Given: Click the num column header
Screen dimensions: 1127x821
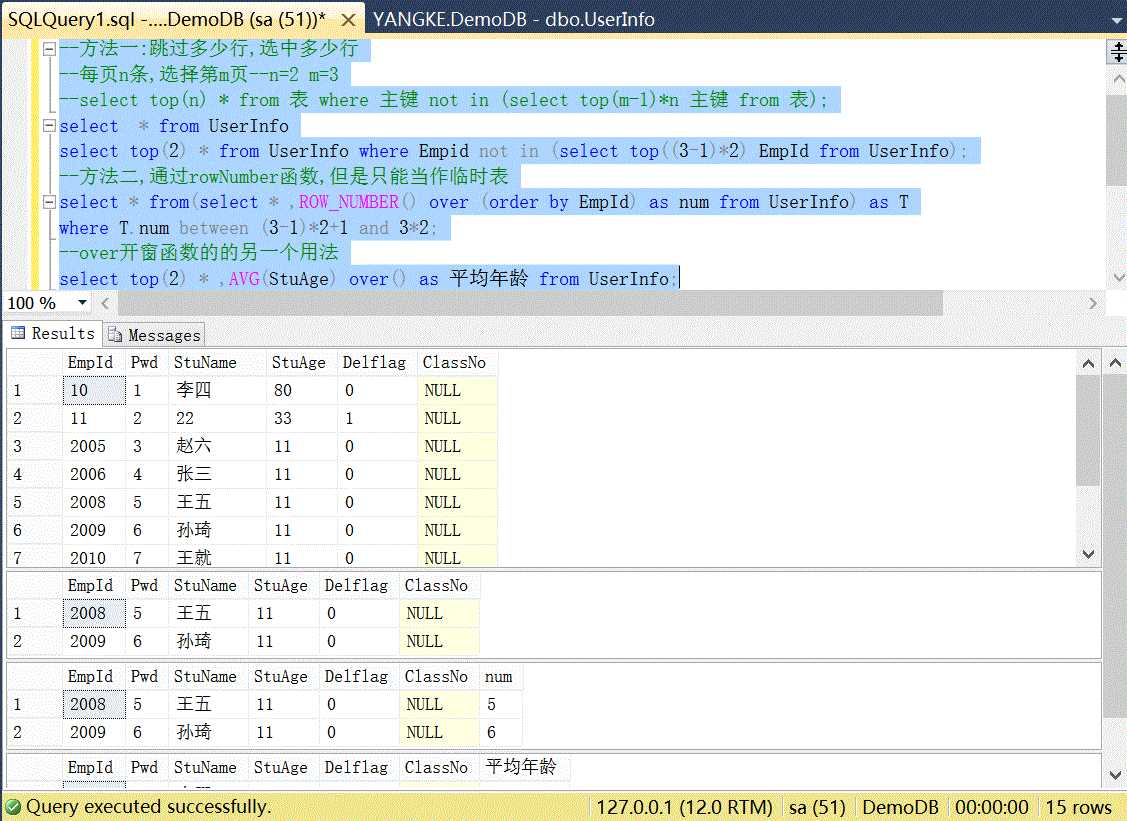Looking at the screenshot, I should (x=499, y=676).
